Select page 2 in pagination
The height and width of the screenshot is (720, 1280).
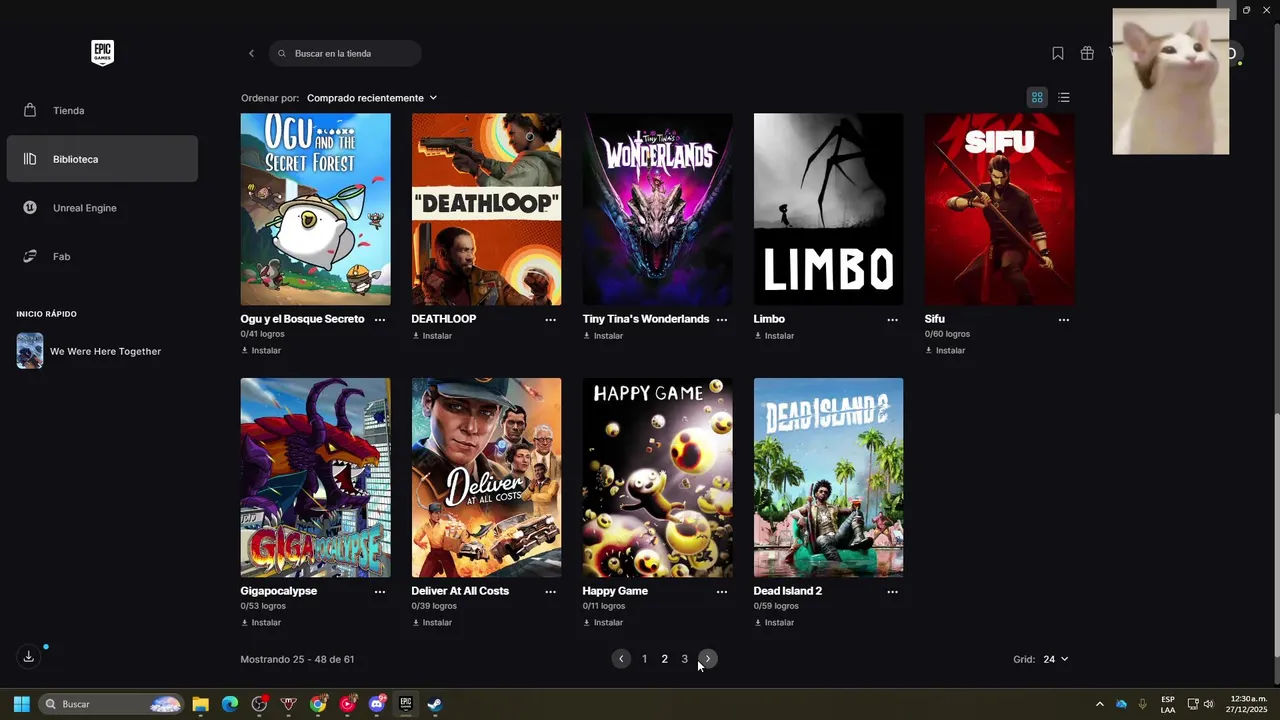point(664,659)
